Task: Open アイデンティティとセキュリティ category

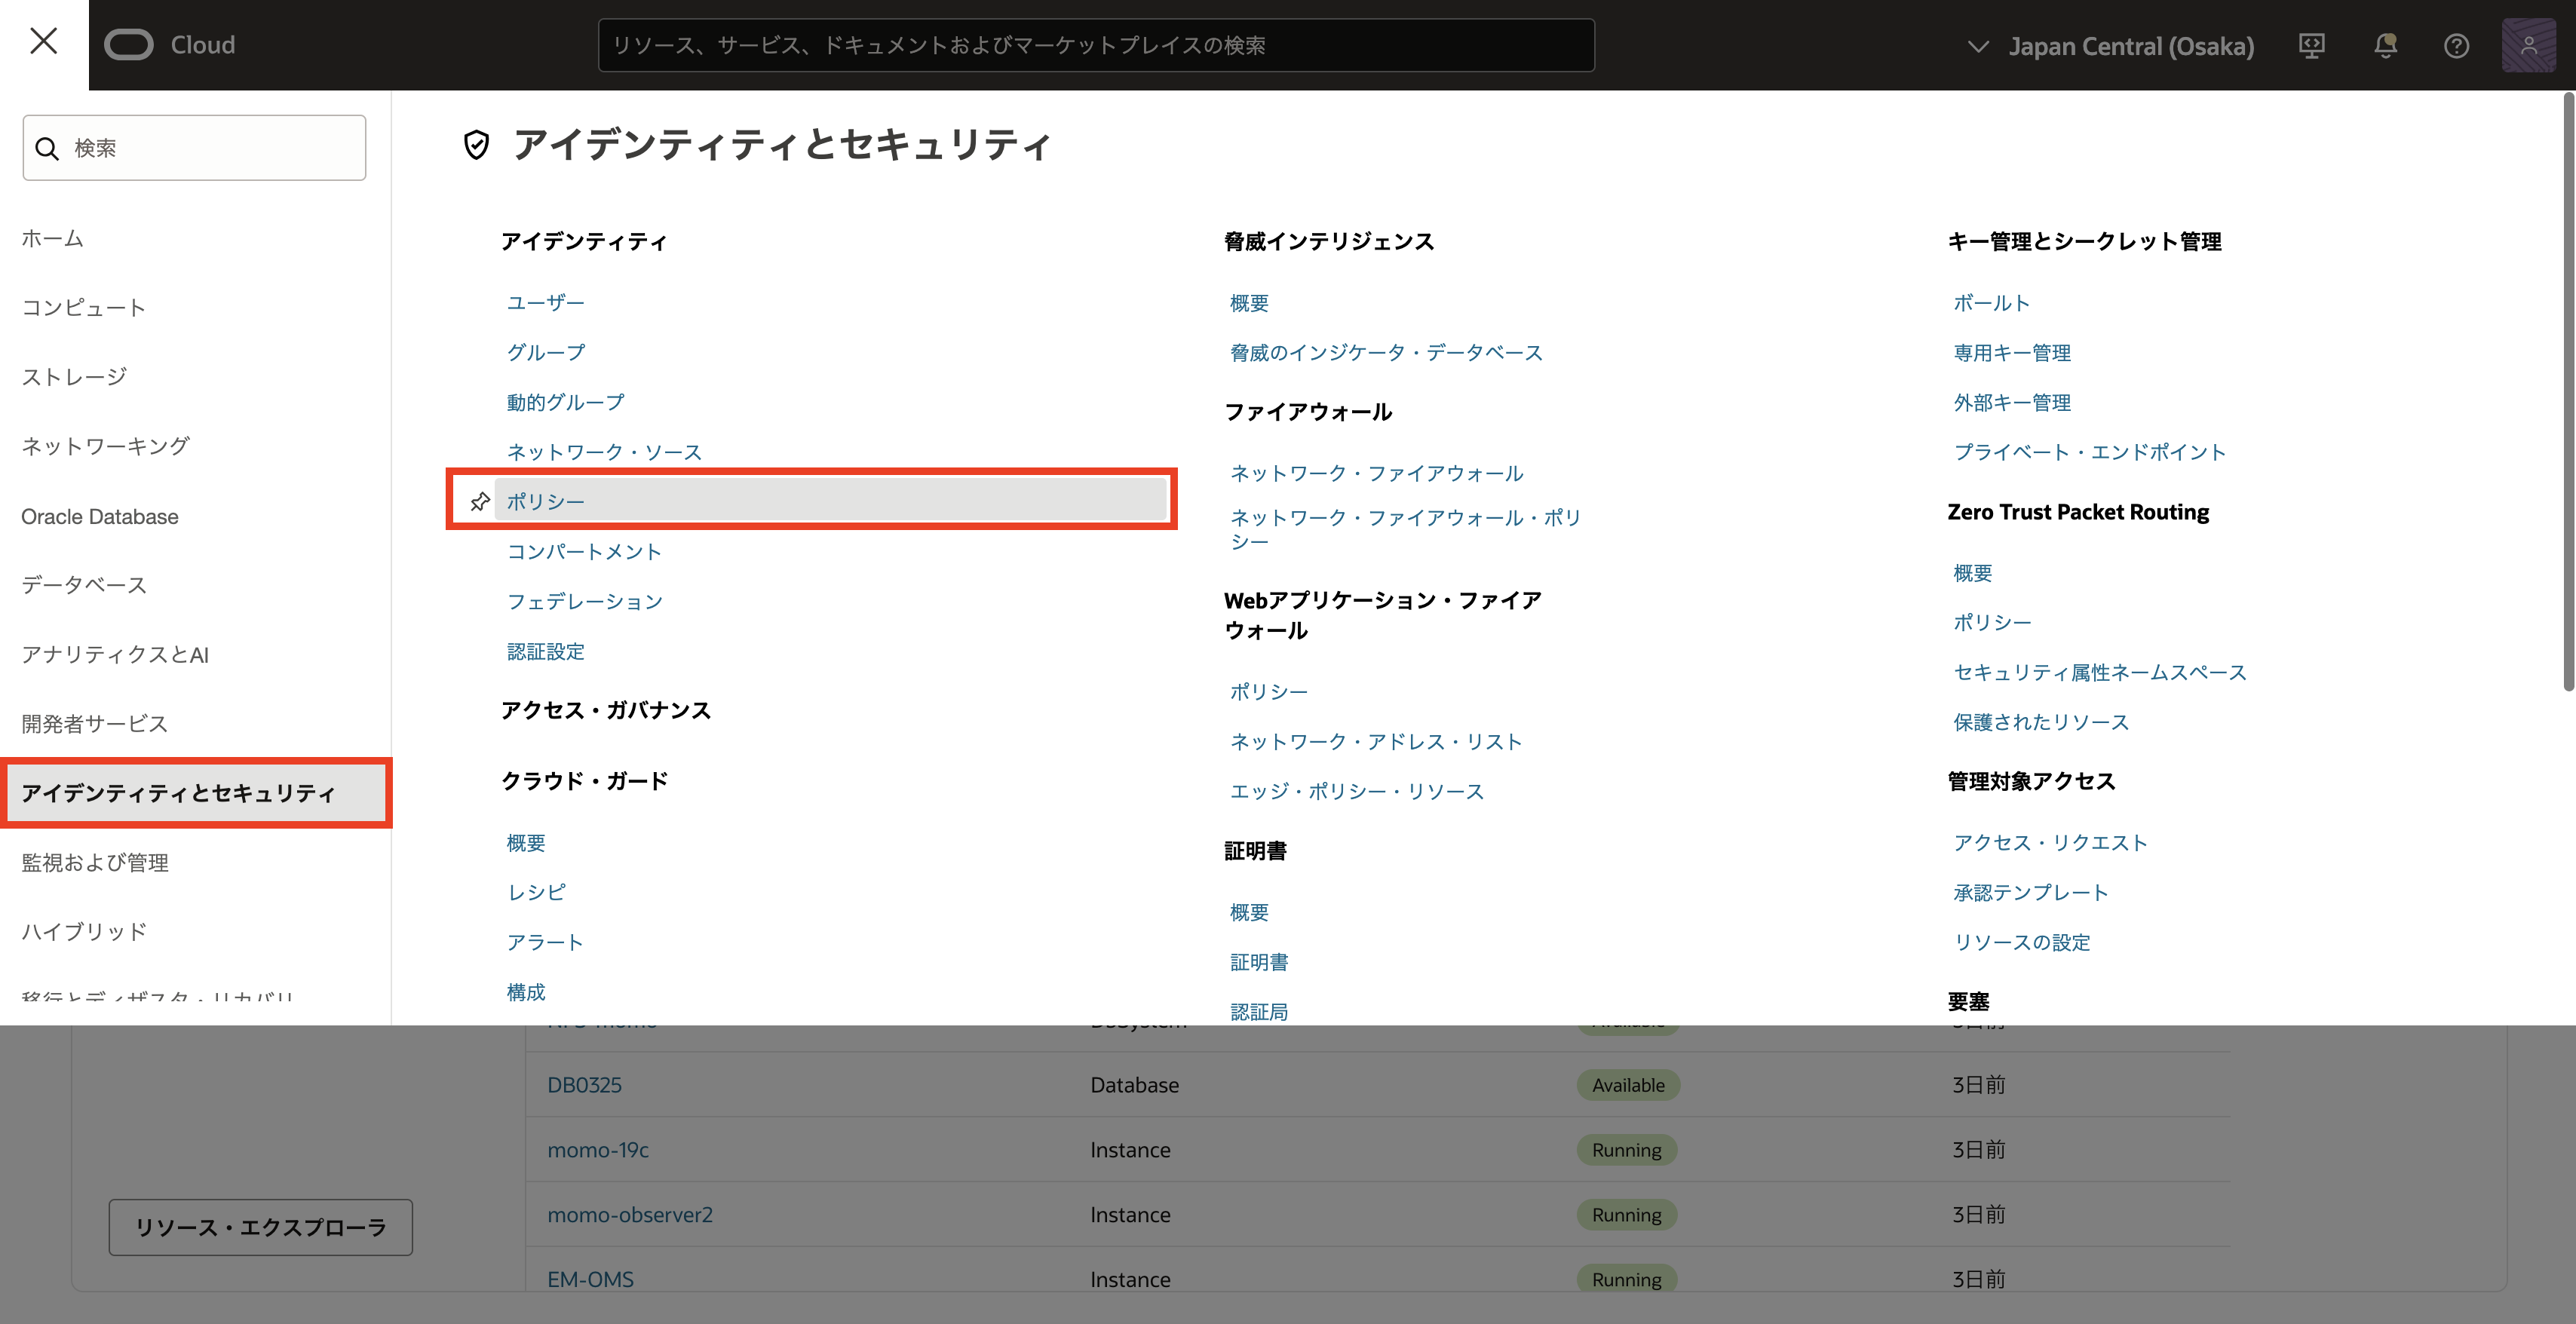Action: pos(178,793)
